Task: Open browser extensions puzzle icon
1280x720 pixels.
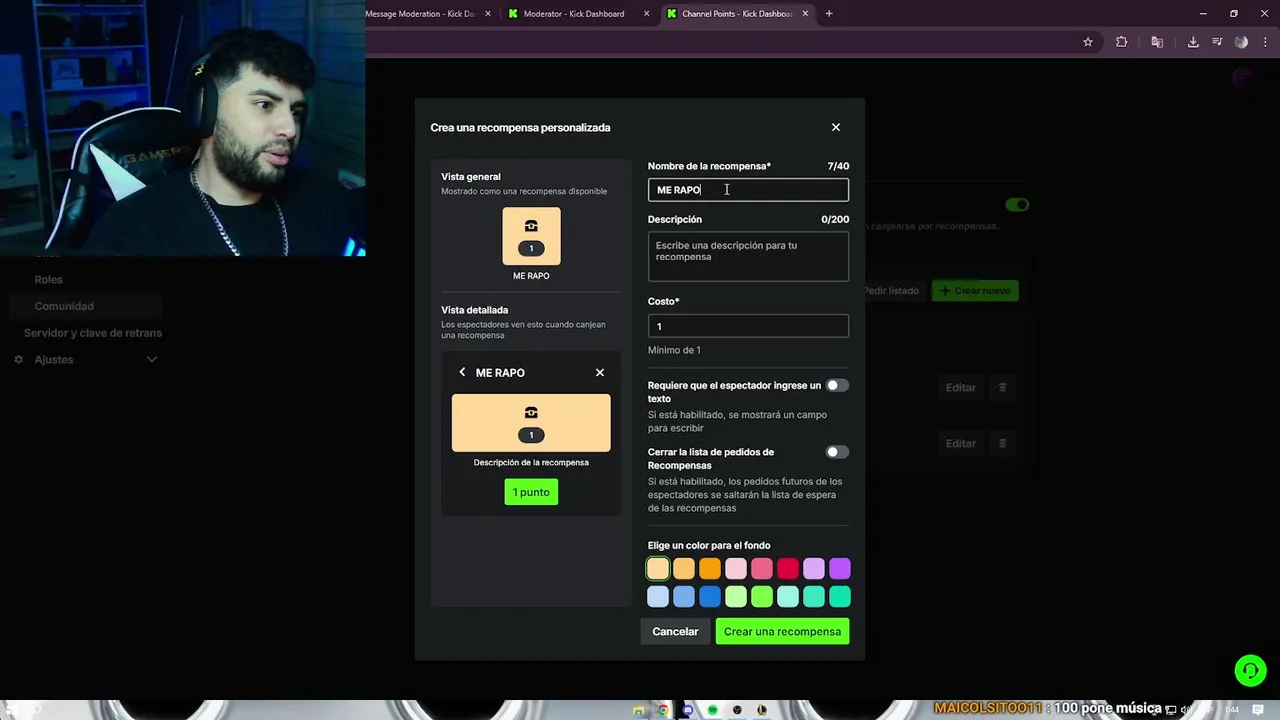Action: click(1121, 42)
